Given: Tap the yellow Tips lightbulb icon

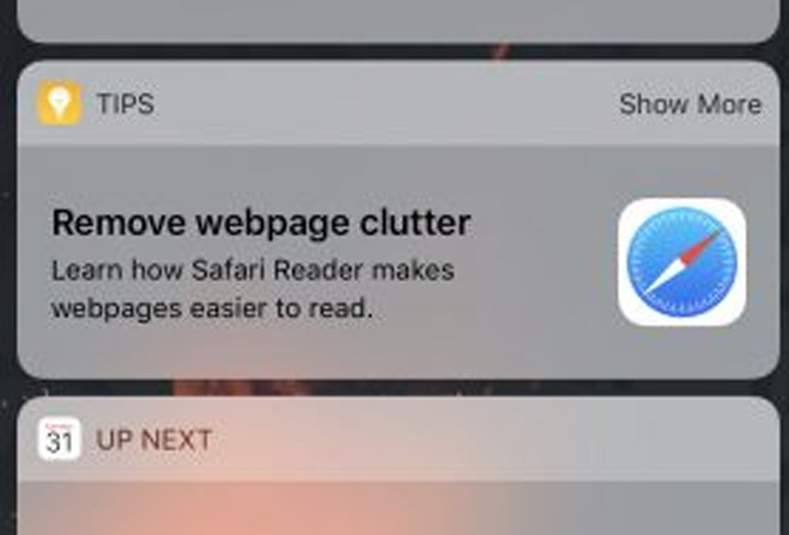Looking at the screenshot, I should (59, 103).
